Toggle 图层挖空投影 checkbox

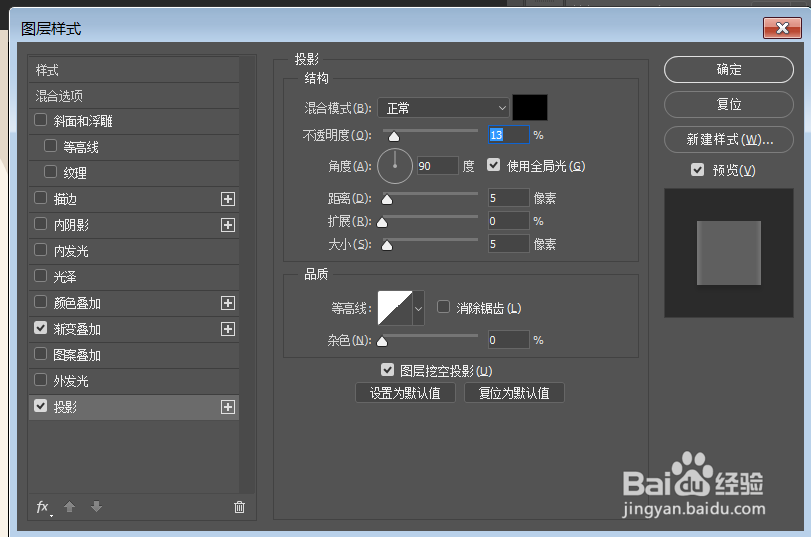tap(387, 369)
